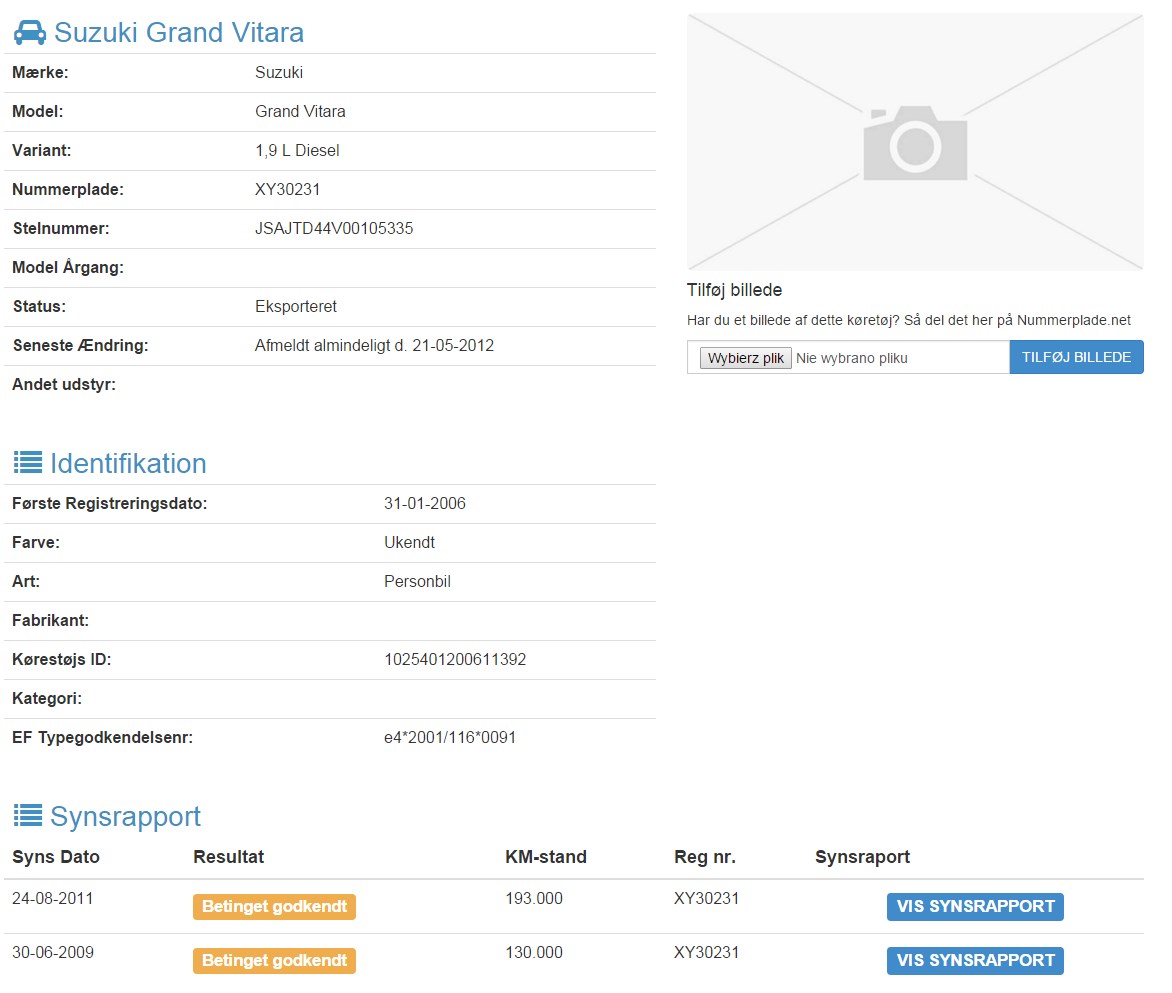Click the KM-stand column header
Screen dimensions: 1172x993
pos(546,857)
